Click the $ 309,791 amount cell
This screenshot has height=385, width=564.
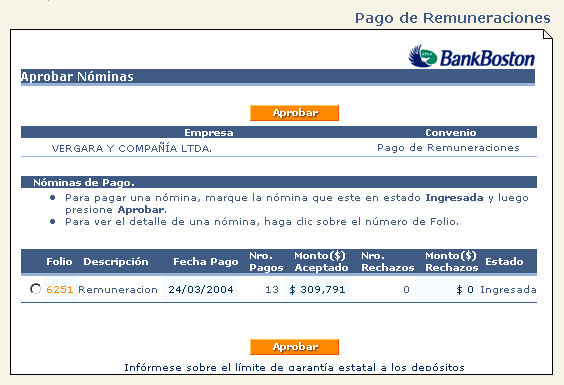317,290
